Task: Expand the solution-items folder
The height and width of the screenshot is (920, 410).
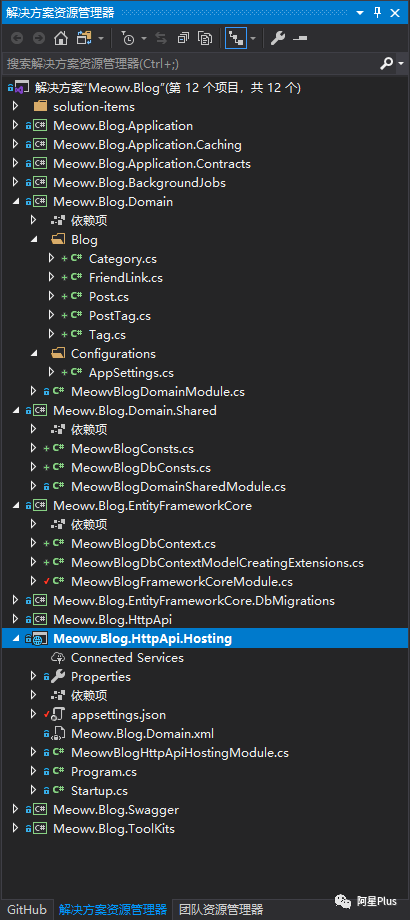Action: pyautogui.click(x=15, y=107)
